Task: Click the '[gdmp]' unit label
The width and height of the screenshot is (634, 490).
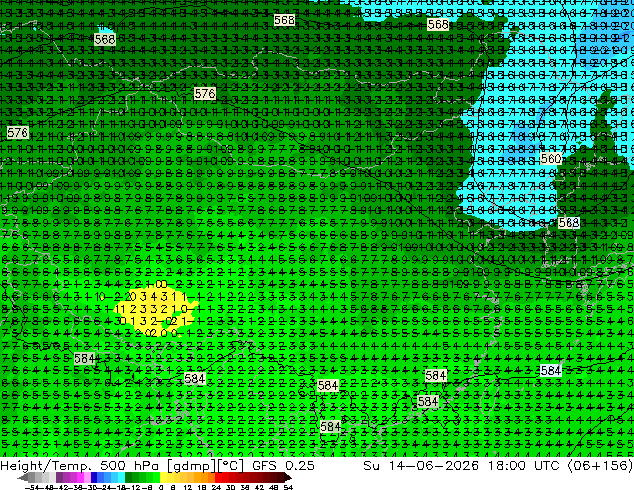Action: [191, 466]
